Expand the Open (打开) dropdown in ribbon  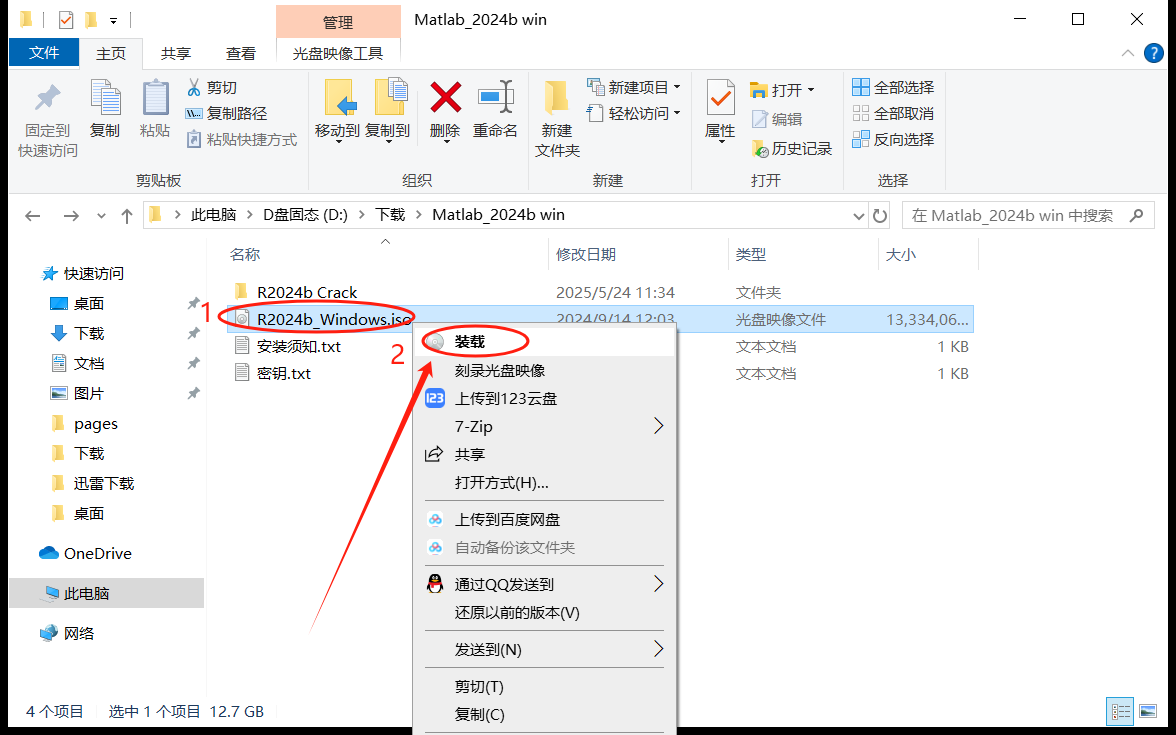(811, 90)
